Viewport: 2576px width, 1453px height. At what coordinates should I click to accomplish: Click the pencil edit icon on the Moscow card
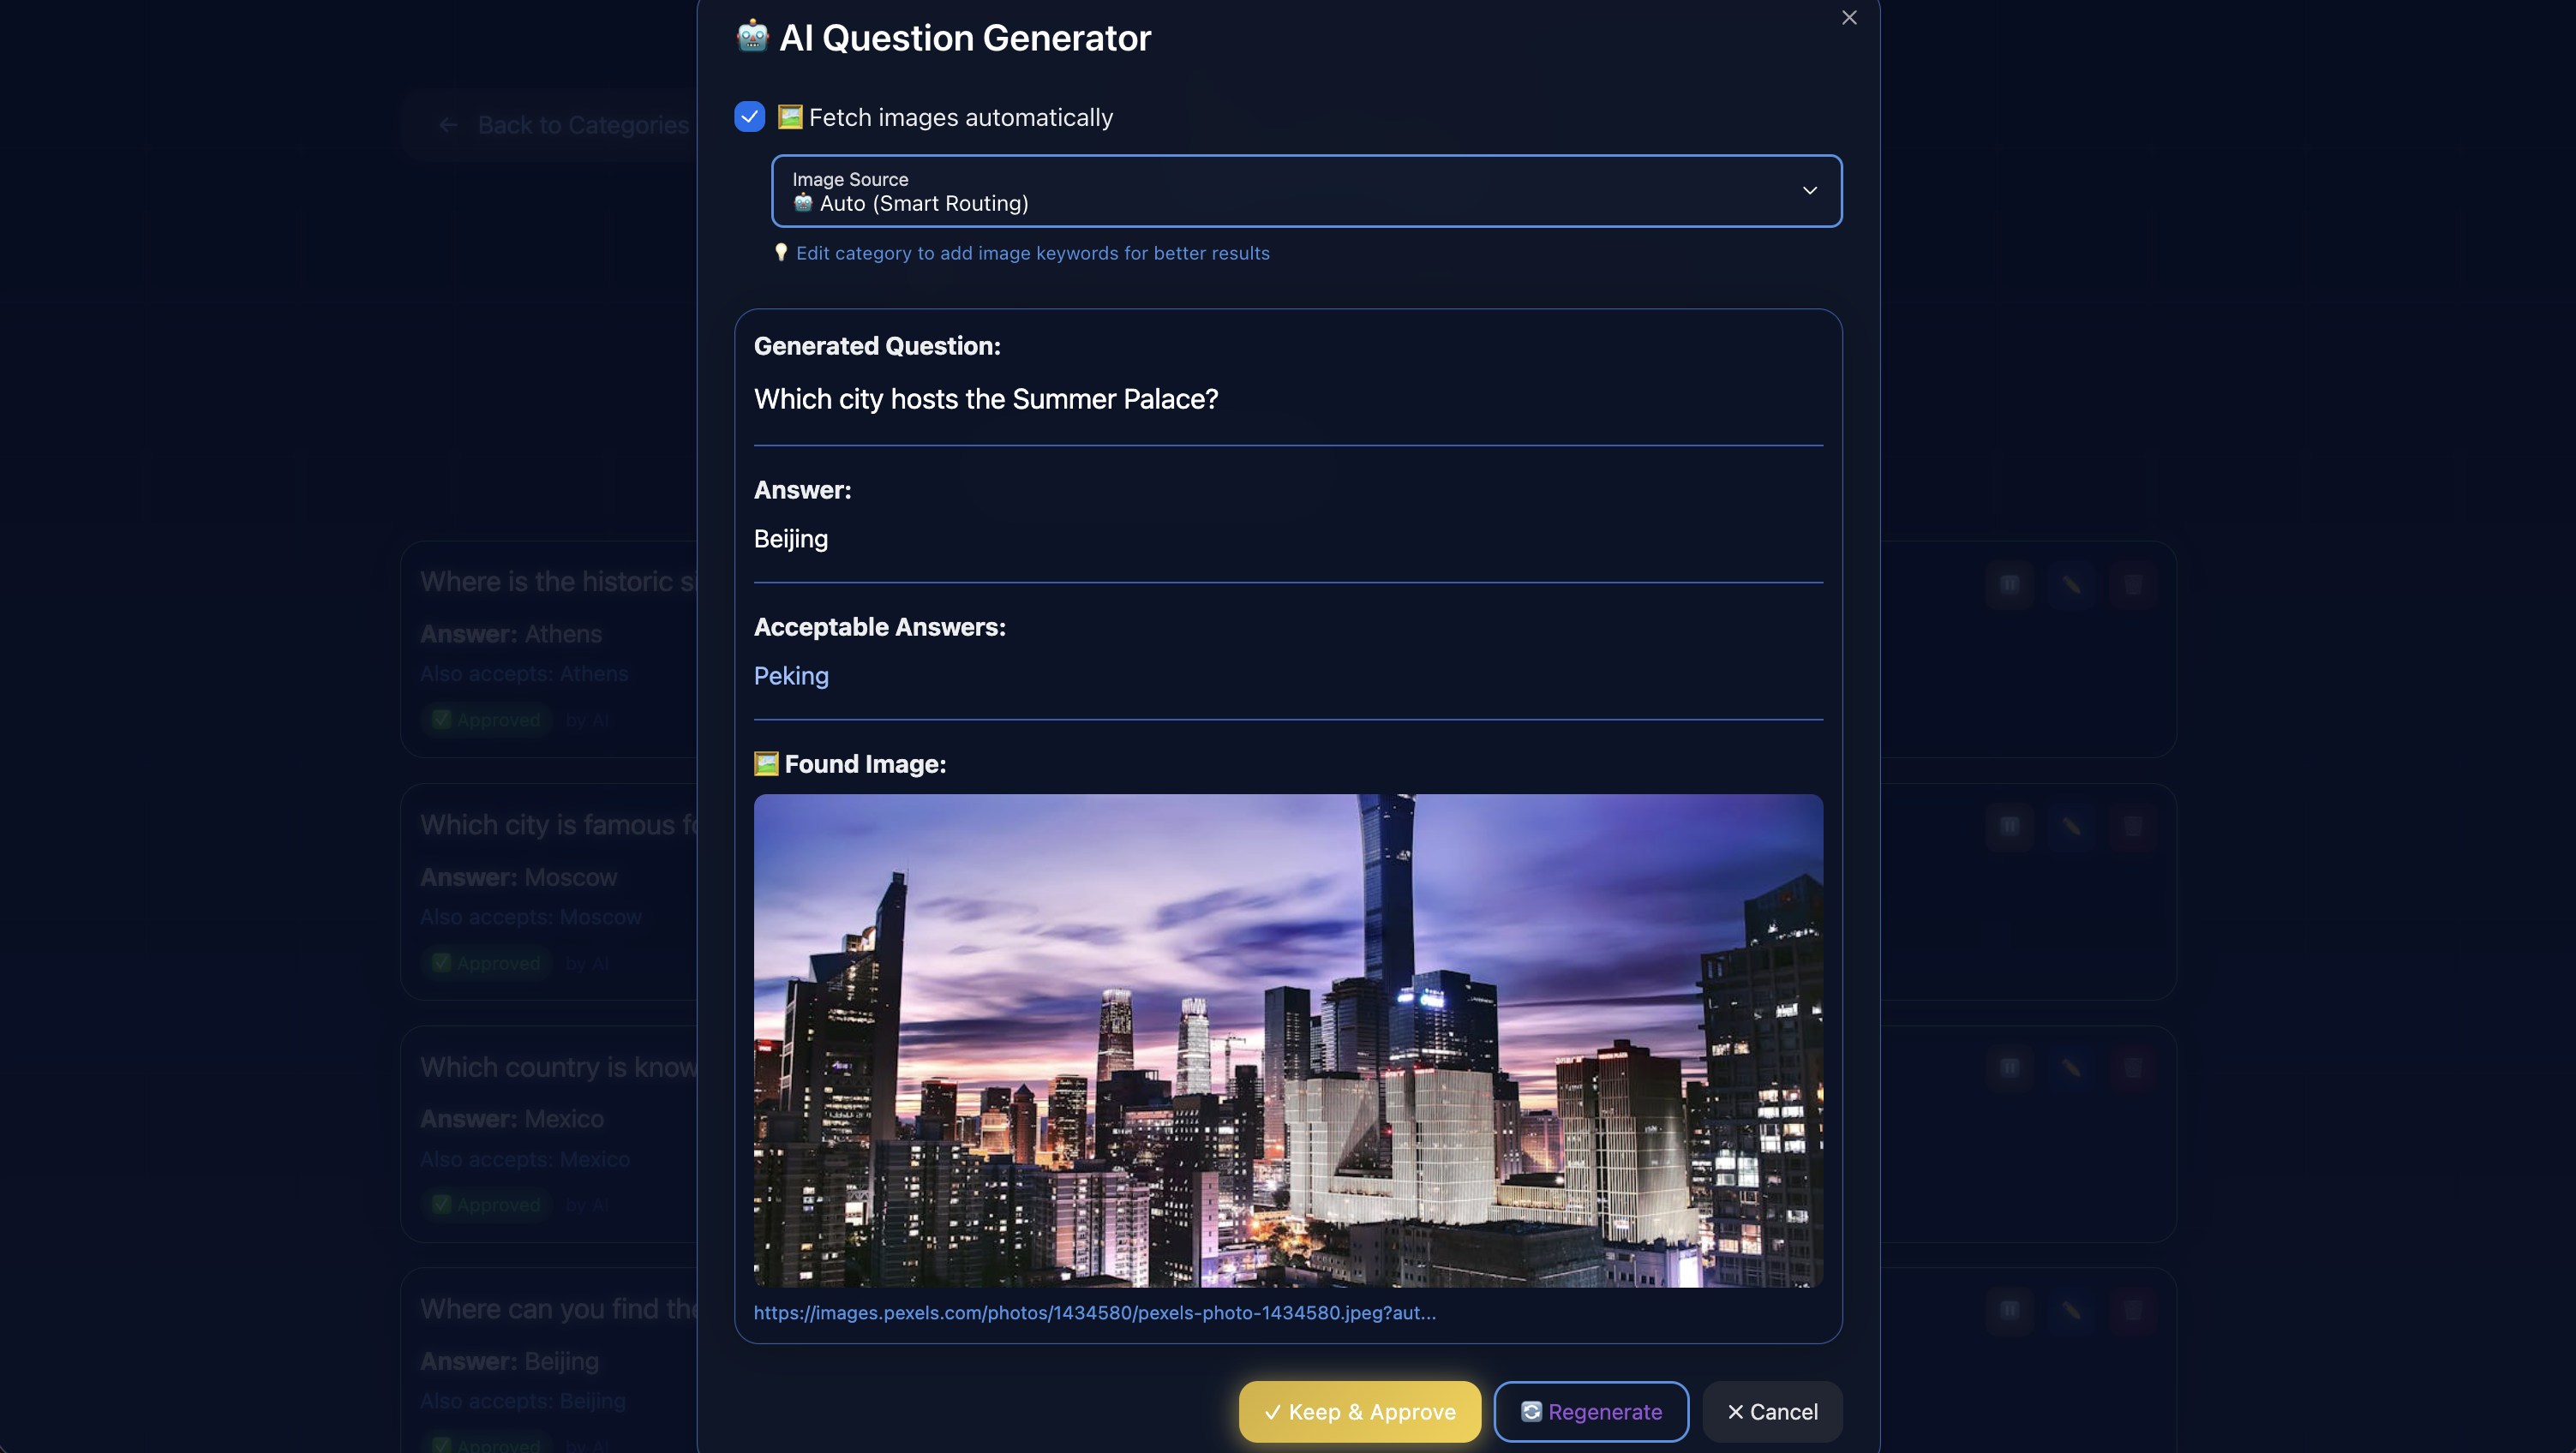click(2071, 826)
